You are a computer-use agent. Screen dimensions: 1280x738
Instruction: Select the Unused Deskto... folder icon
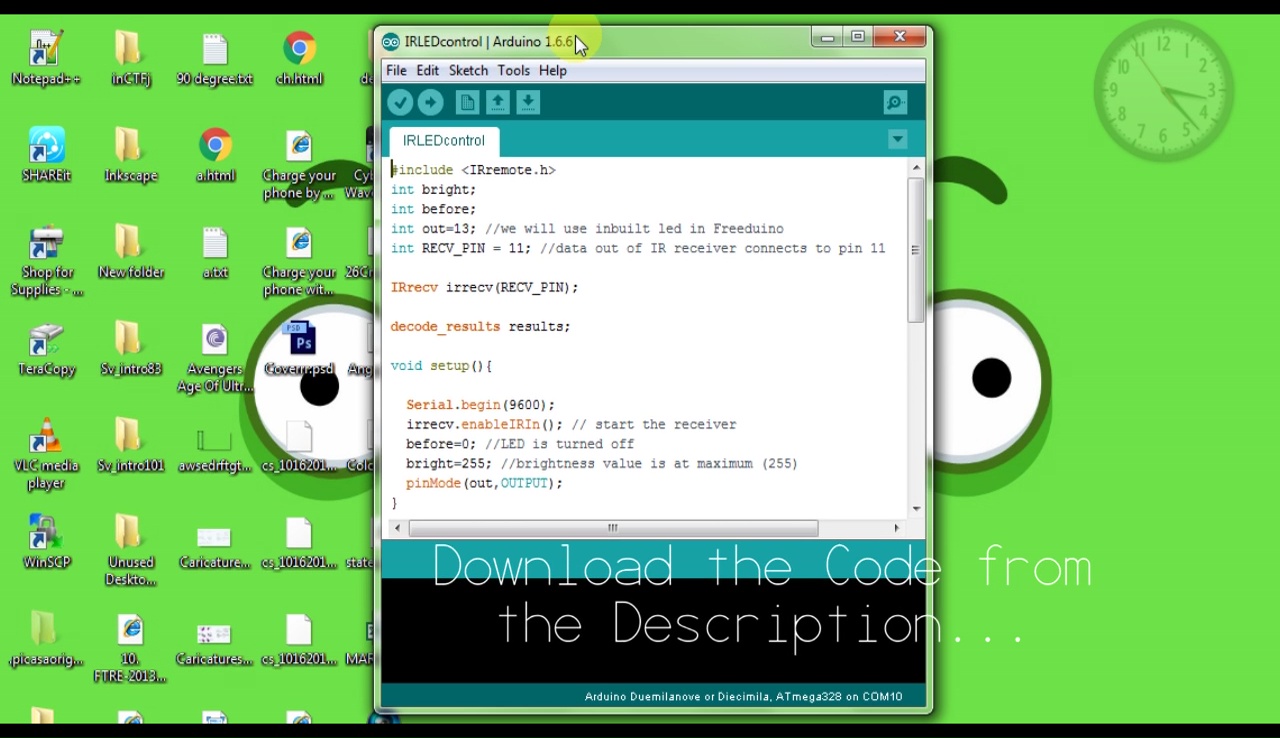(131, 552)
